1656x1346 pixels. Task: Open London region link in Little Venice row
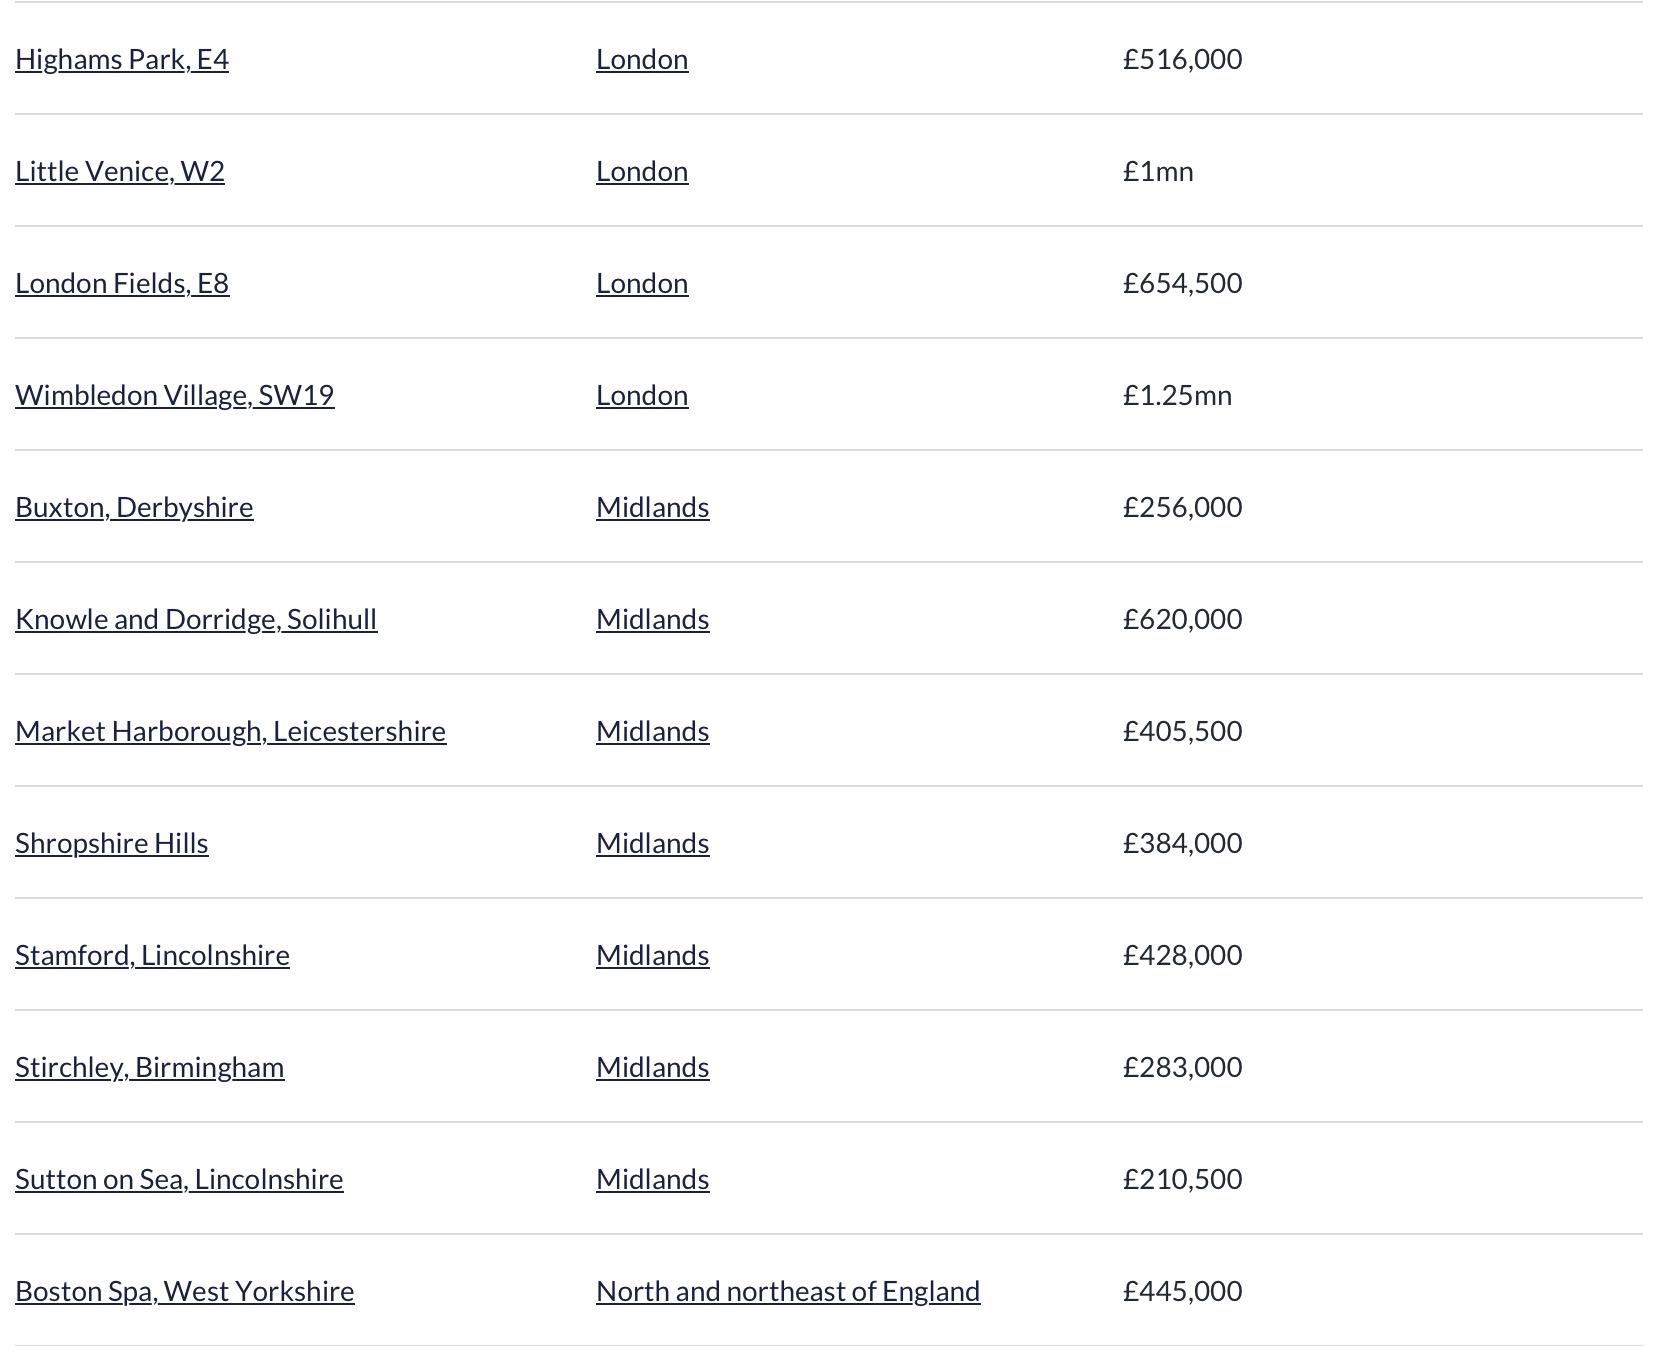642,172
